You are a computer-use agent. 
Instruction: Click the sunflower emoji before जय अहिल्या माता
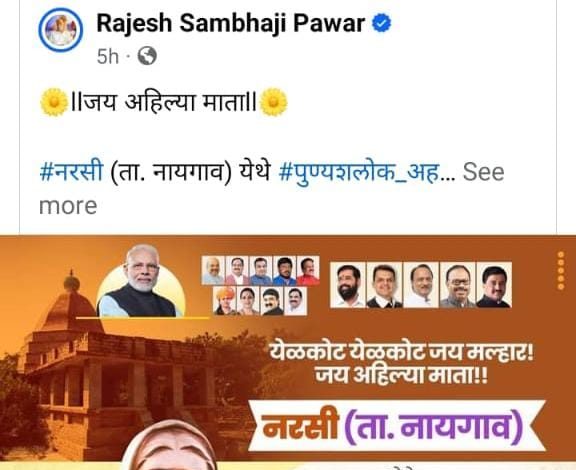[x=54, y=102]
